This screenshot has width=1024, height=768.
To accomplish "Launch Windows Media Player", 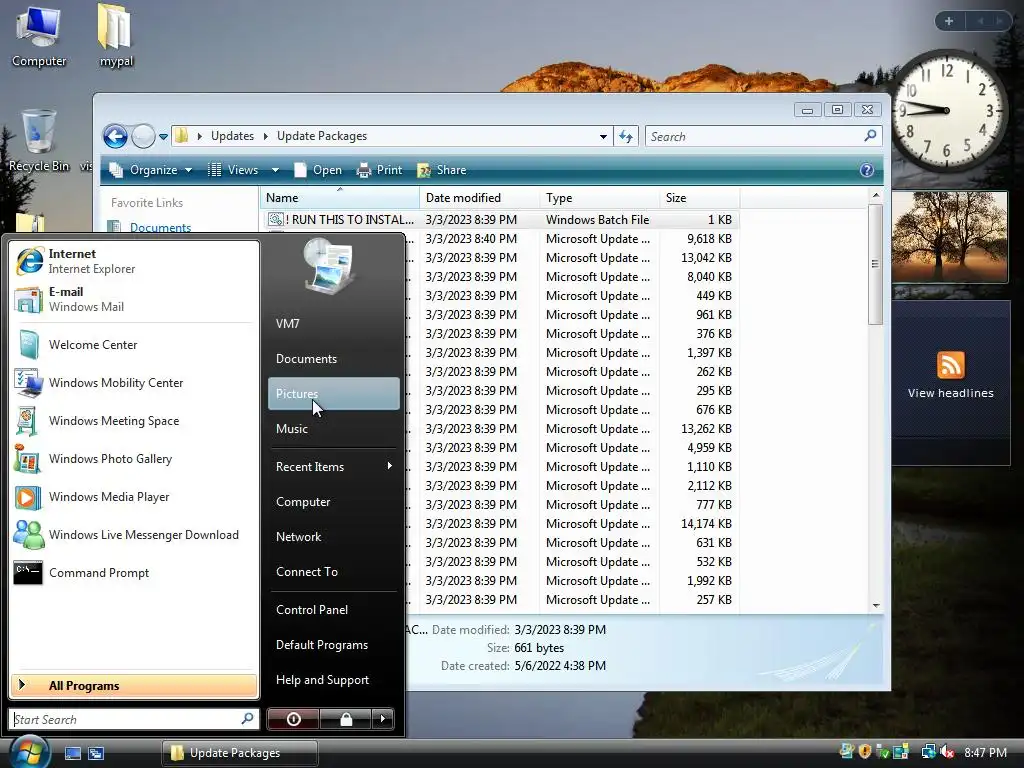I will [x=134, y=497].
